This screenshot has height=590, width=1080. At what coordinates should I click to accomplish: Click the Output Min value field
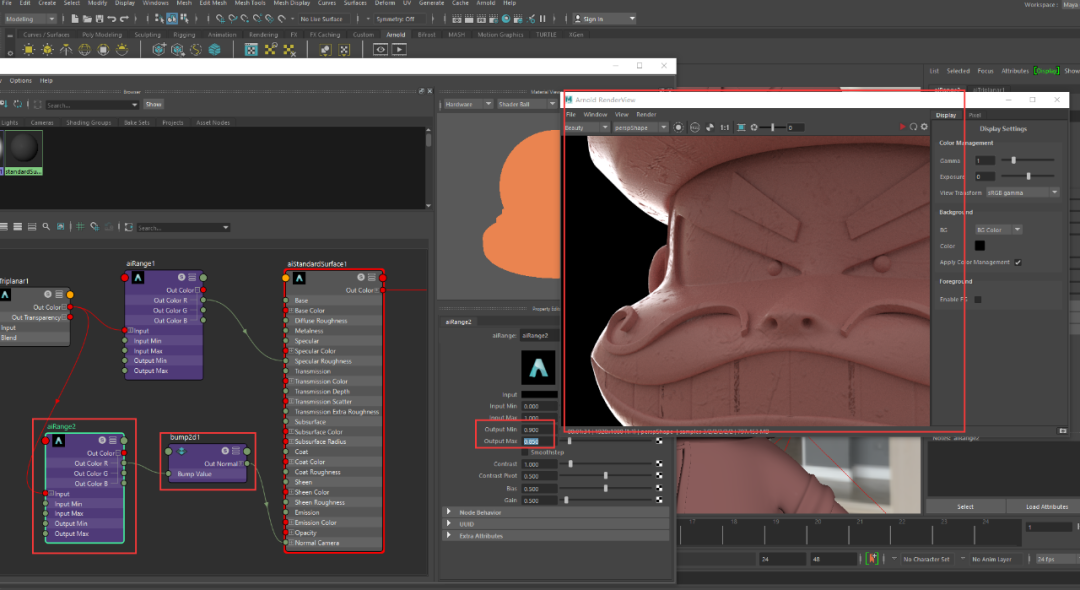[x=539, y=430]
